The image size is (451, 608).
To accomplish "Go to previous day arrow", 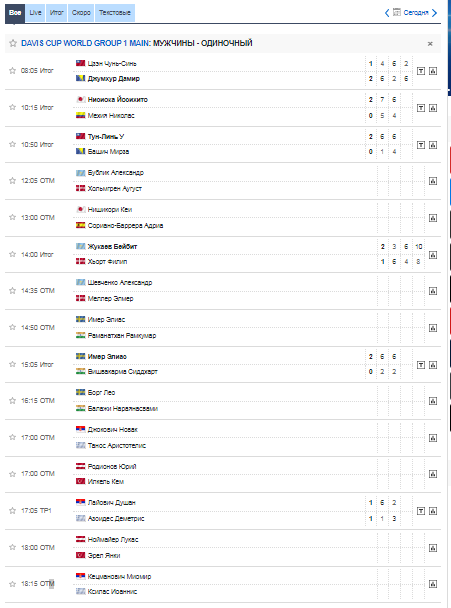I will [387, 13].
